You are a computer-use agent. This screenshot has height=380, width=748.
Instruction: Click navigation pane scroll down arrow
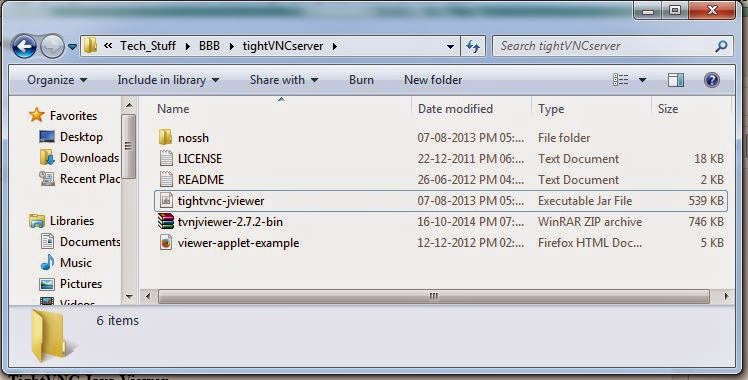[x=129, y=296]
